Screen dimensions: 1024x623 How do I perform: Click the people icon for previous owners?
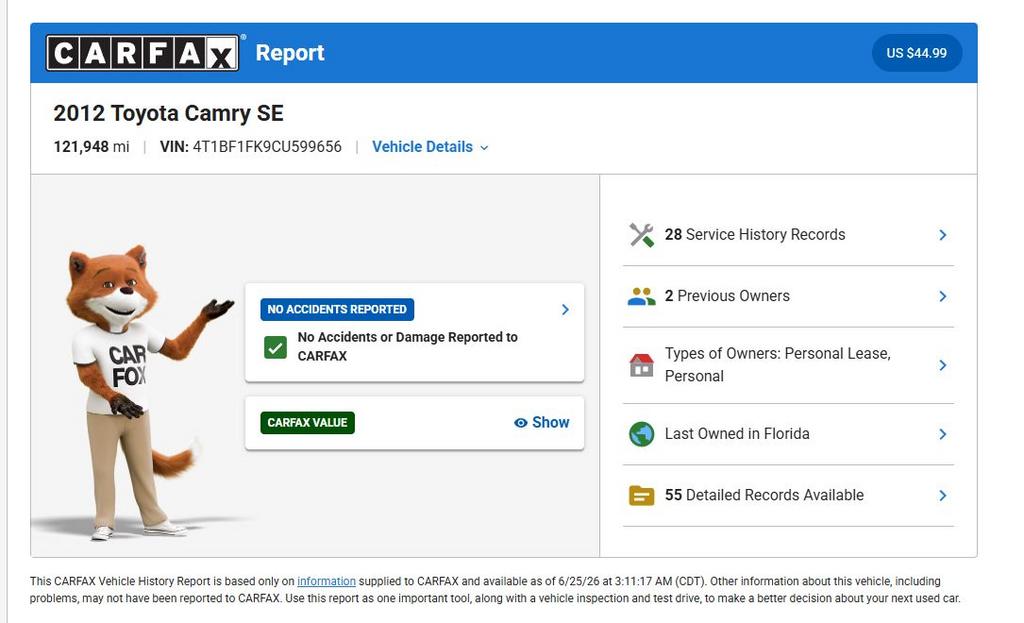(641, 296)
